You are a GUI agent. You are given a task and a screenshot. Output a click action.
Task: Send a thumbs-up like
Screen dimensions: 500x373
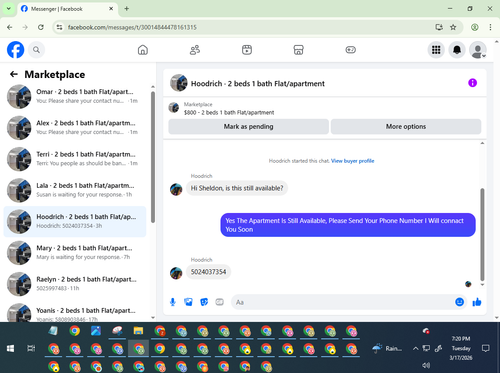[x=477, y=302]
